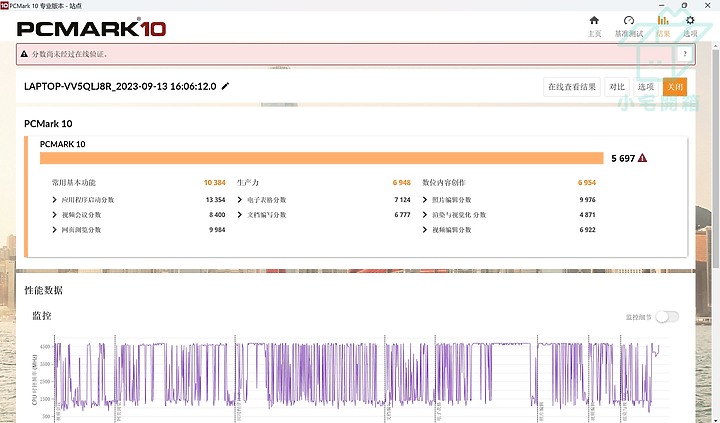The image size is (720, 423).
Task: Click the overall score 5 697
Action: point(623,158)
